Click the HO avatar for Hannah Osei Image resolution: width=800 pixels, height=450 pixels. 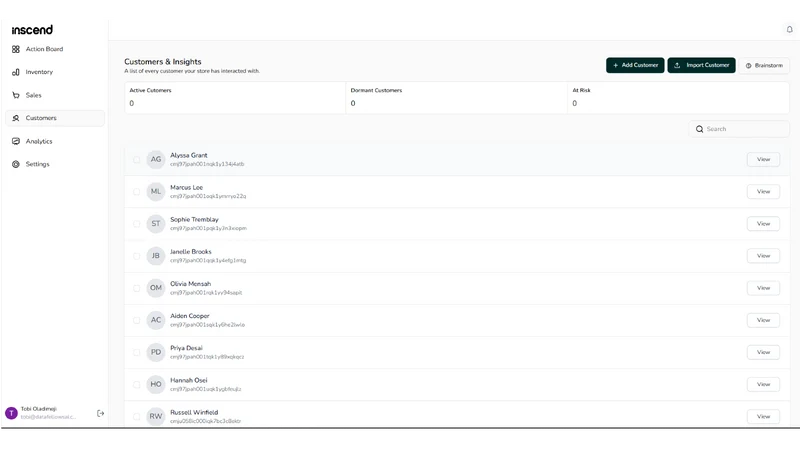coord(156,384)
